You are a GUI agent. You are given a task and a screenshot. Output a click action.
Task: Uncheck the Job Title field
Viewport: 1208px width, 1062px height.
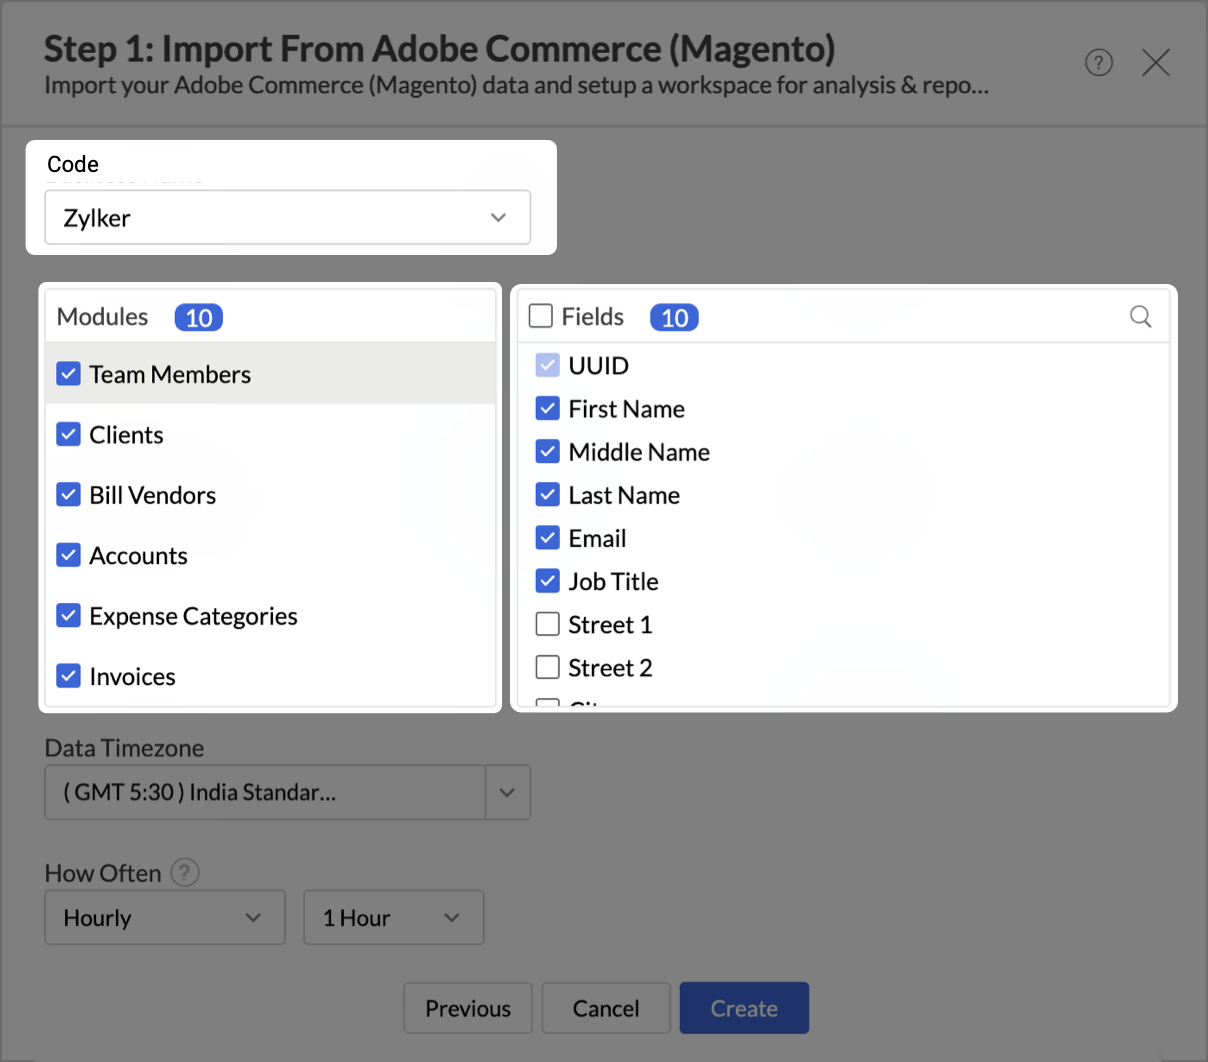[x=548, y=581]
